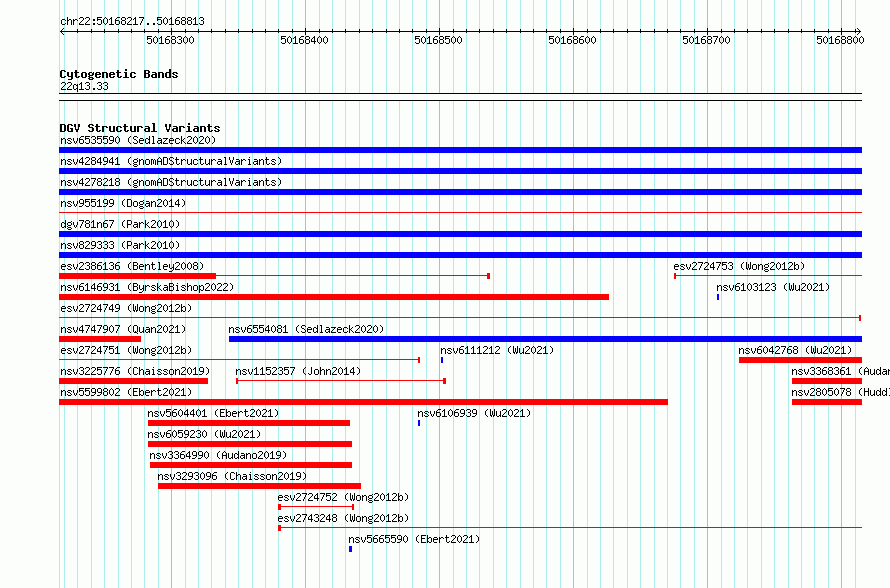This screenshot has height=588, width=890.
Task: Click the 50168500 ruler position
Action: tap(438, 40)
